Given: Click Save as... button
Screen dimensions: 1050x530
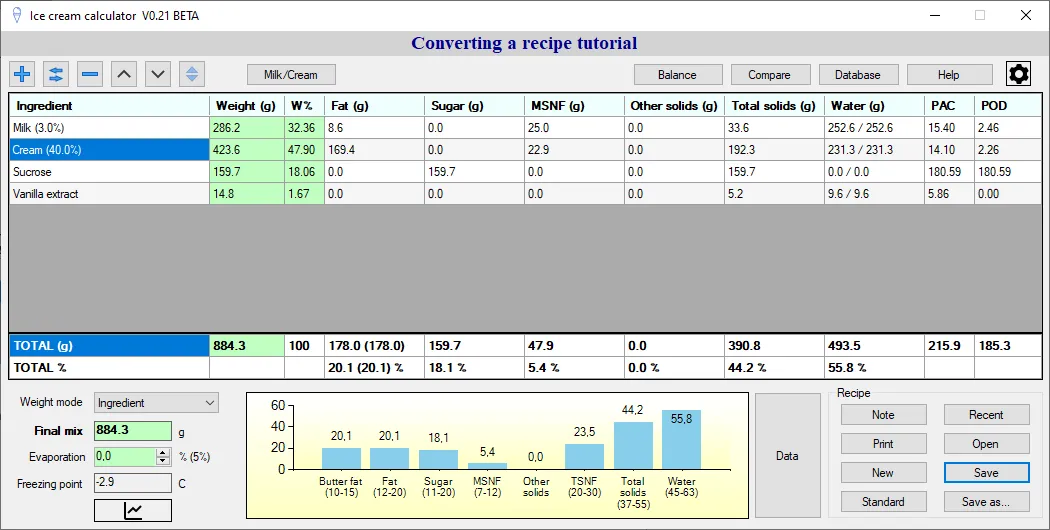Looking at the screenshot, I should coord(986,501).
